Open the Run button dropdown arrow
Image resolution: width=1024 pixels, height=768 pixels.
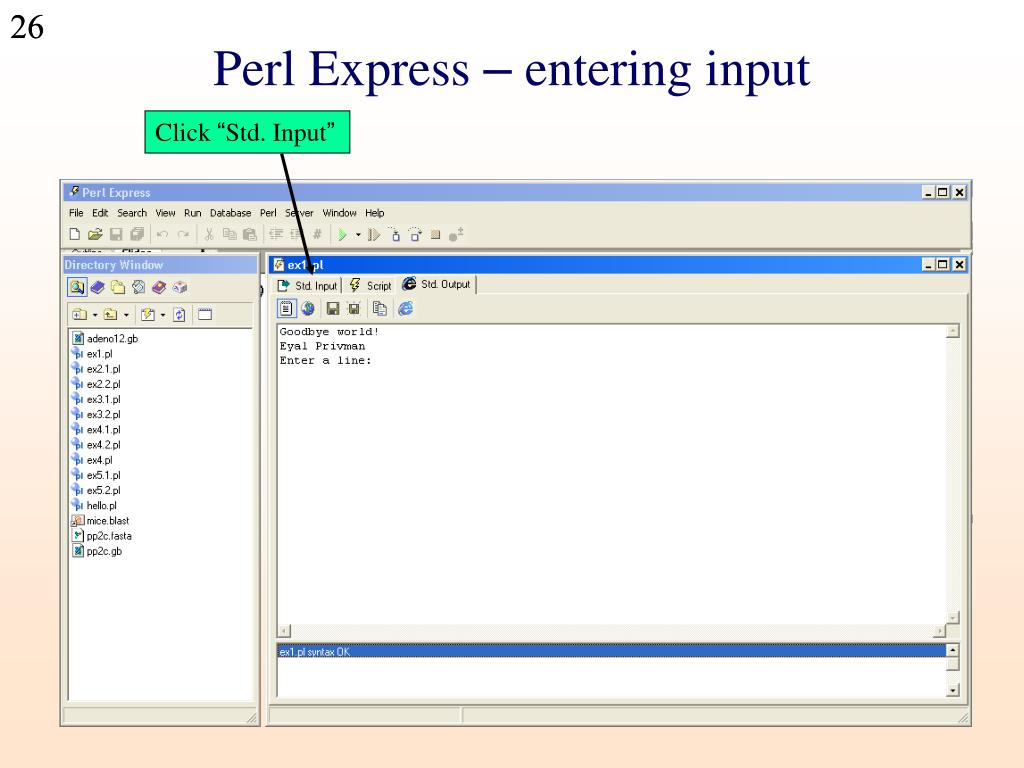point(358,234)
